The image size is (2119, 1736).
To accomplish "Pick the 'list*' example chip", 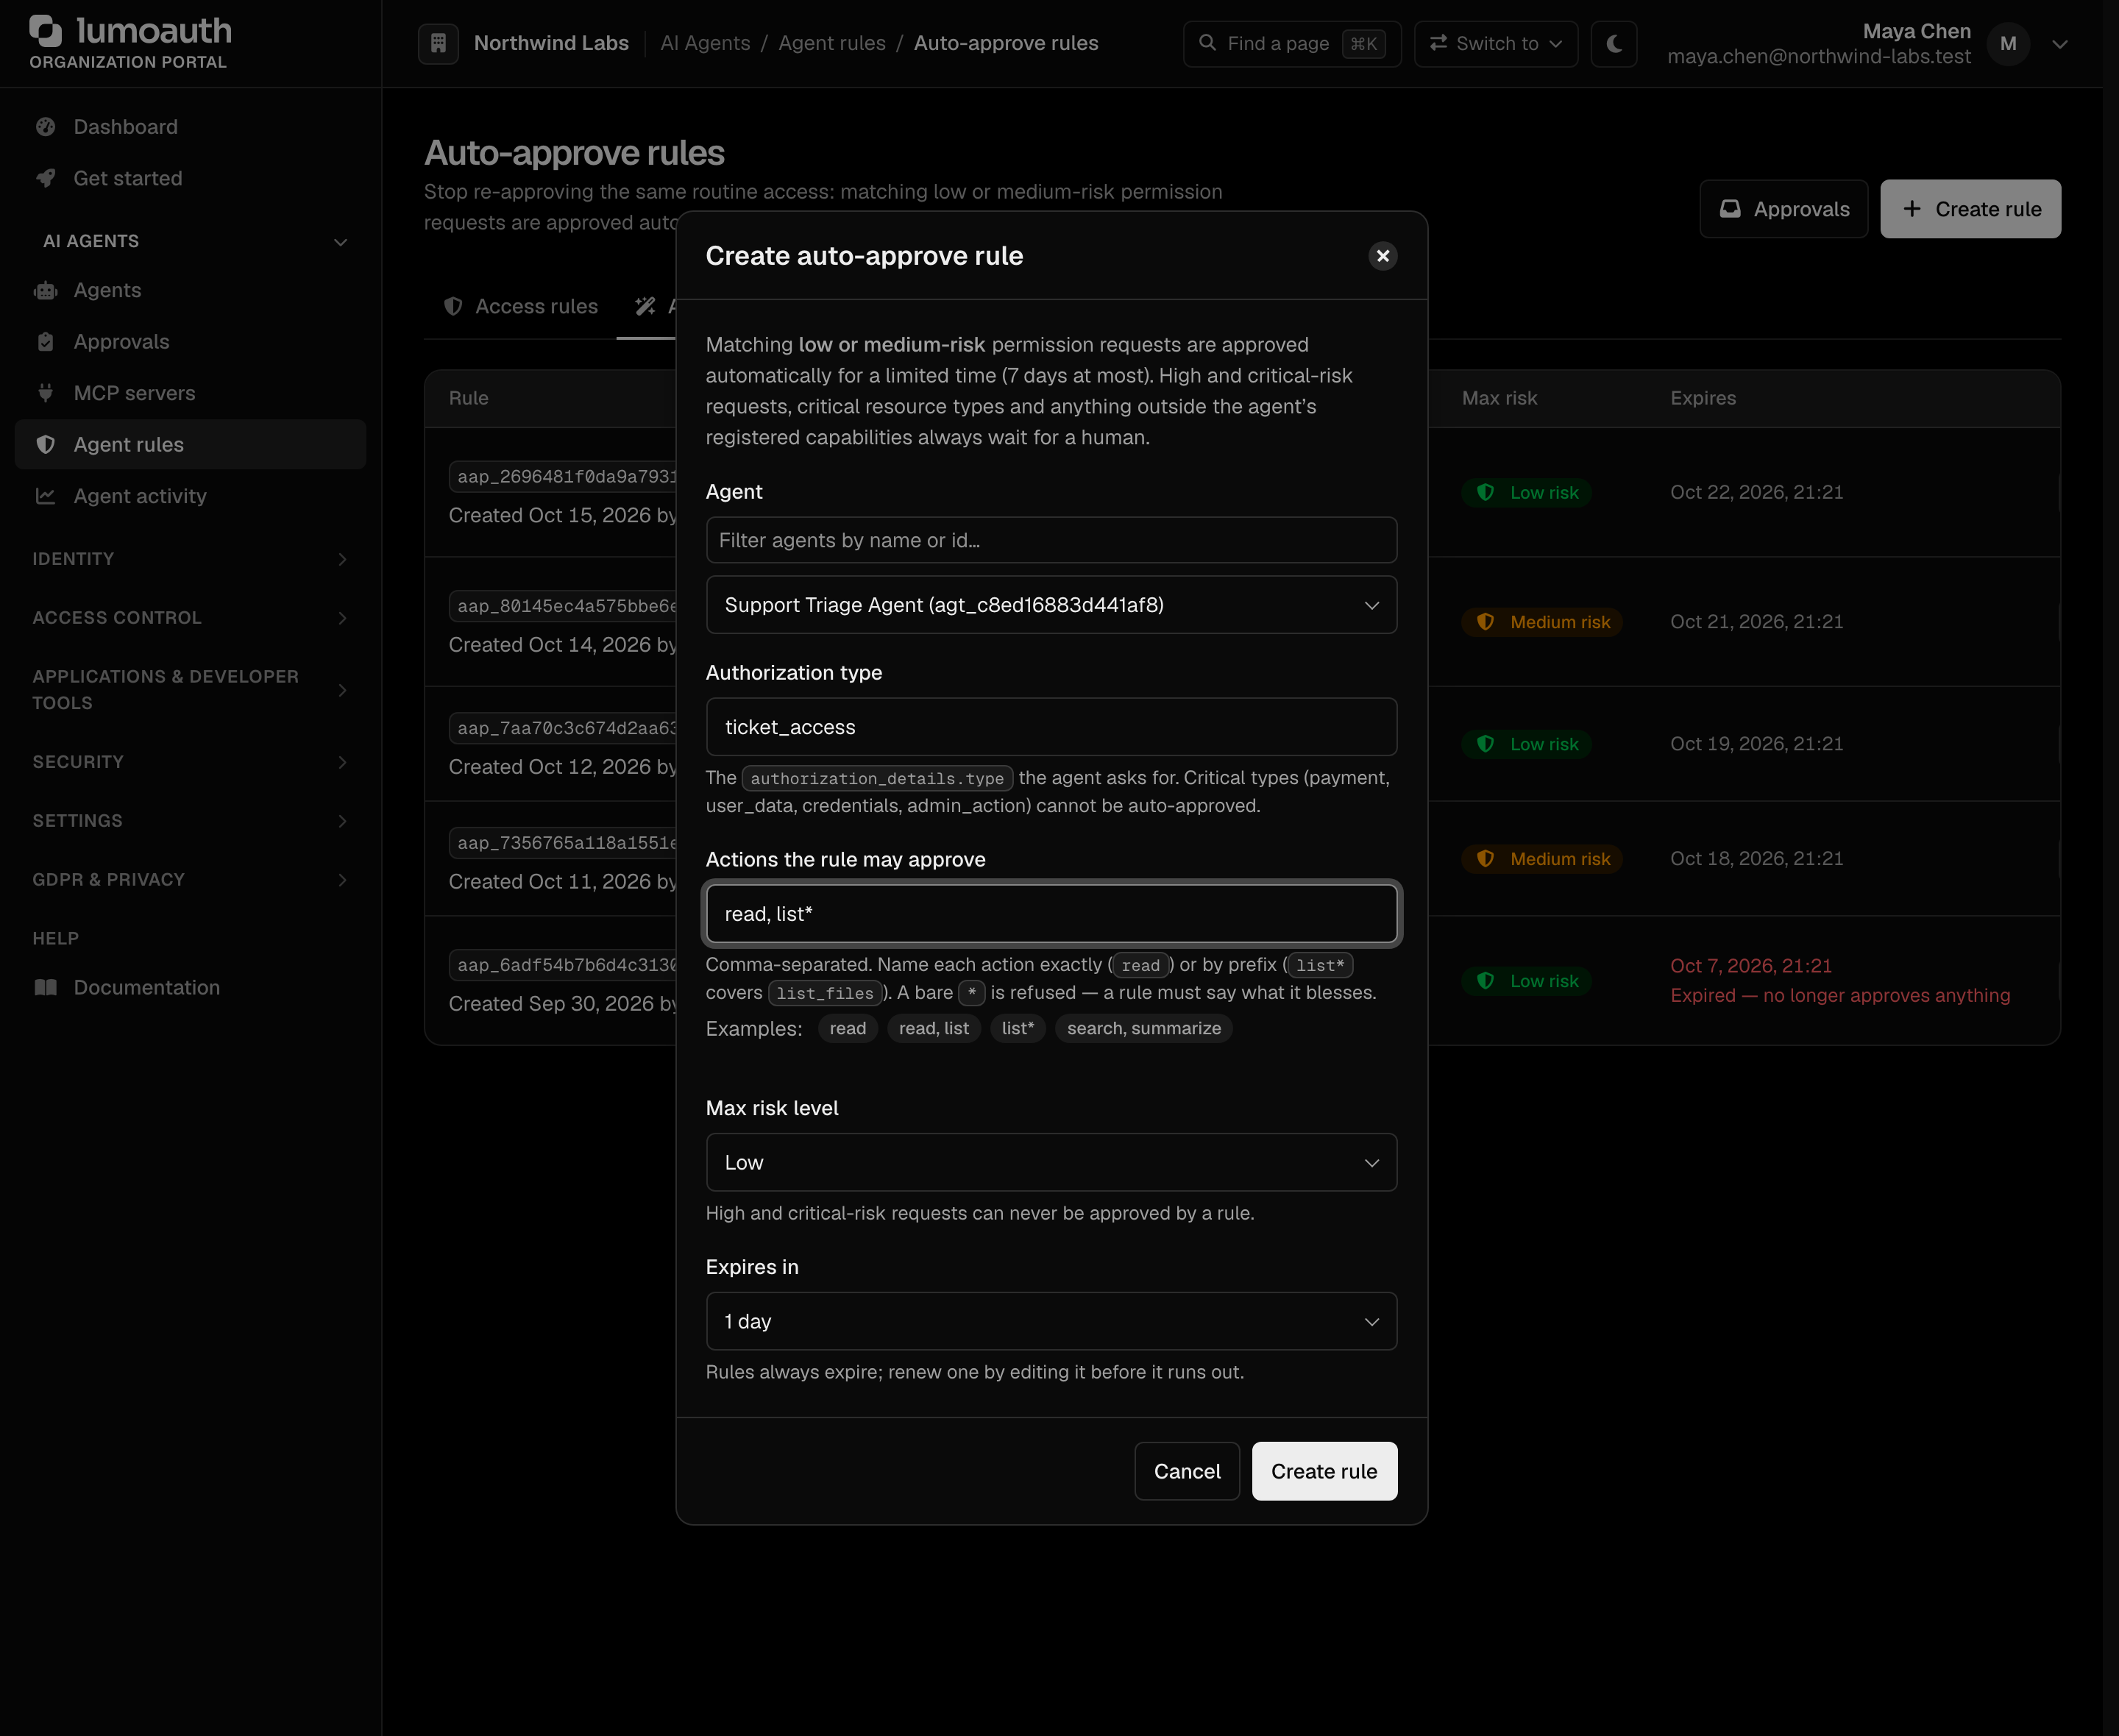I will (1018, 1028).
